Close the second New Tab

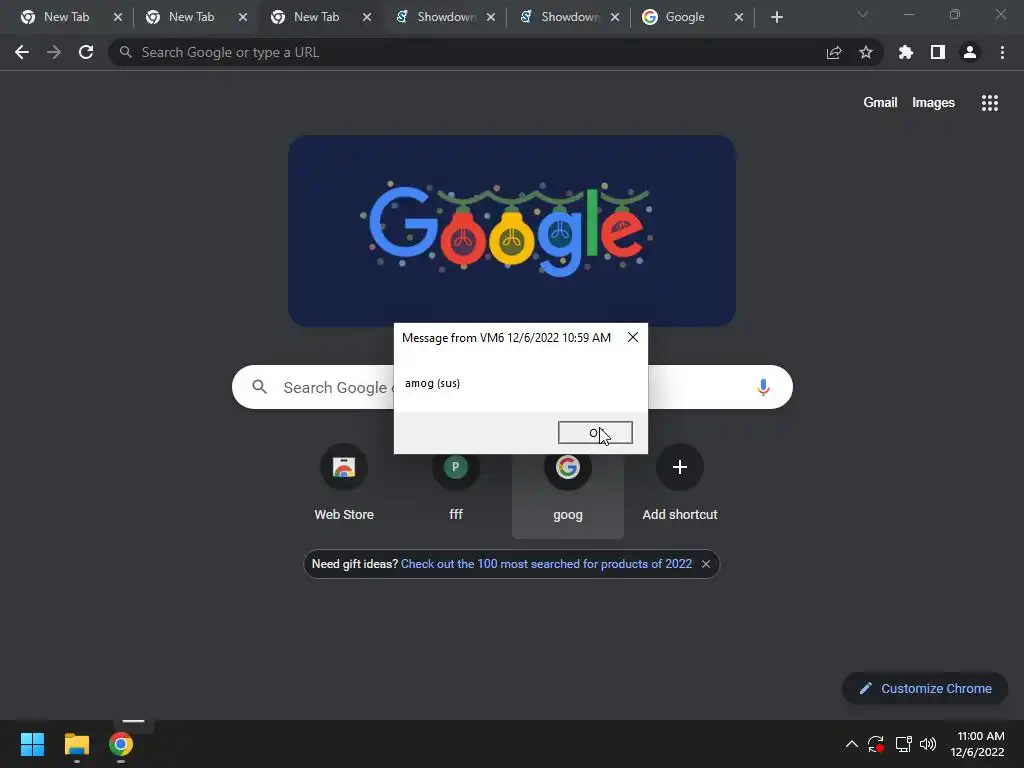click(x=243, y=17)
